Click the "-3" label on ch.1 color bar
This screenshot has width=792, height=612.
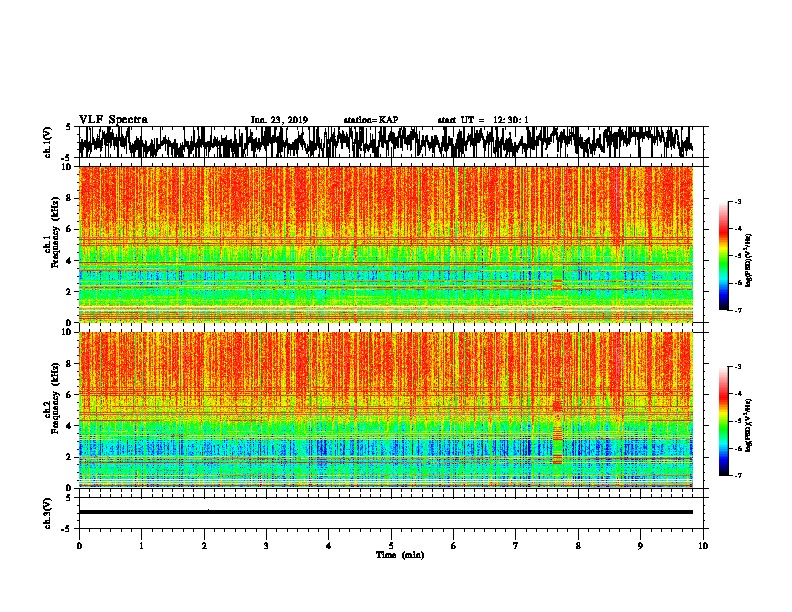click(738, 201)
